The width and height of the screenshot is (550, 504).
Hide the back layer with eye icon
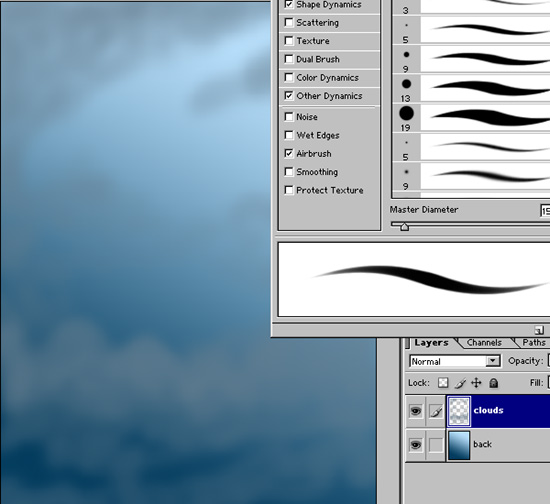pos(416,445)
